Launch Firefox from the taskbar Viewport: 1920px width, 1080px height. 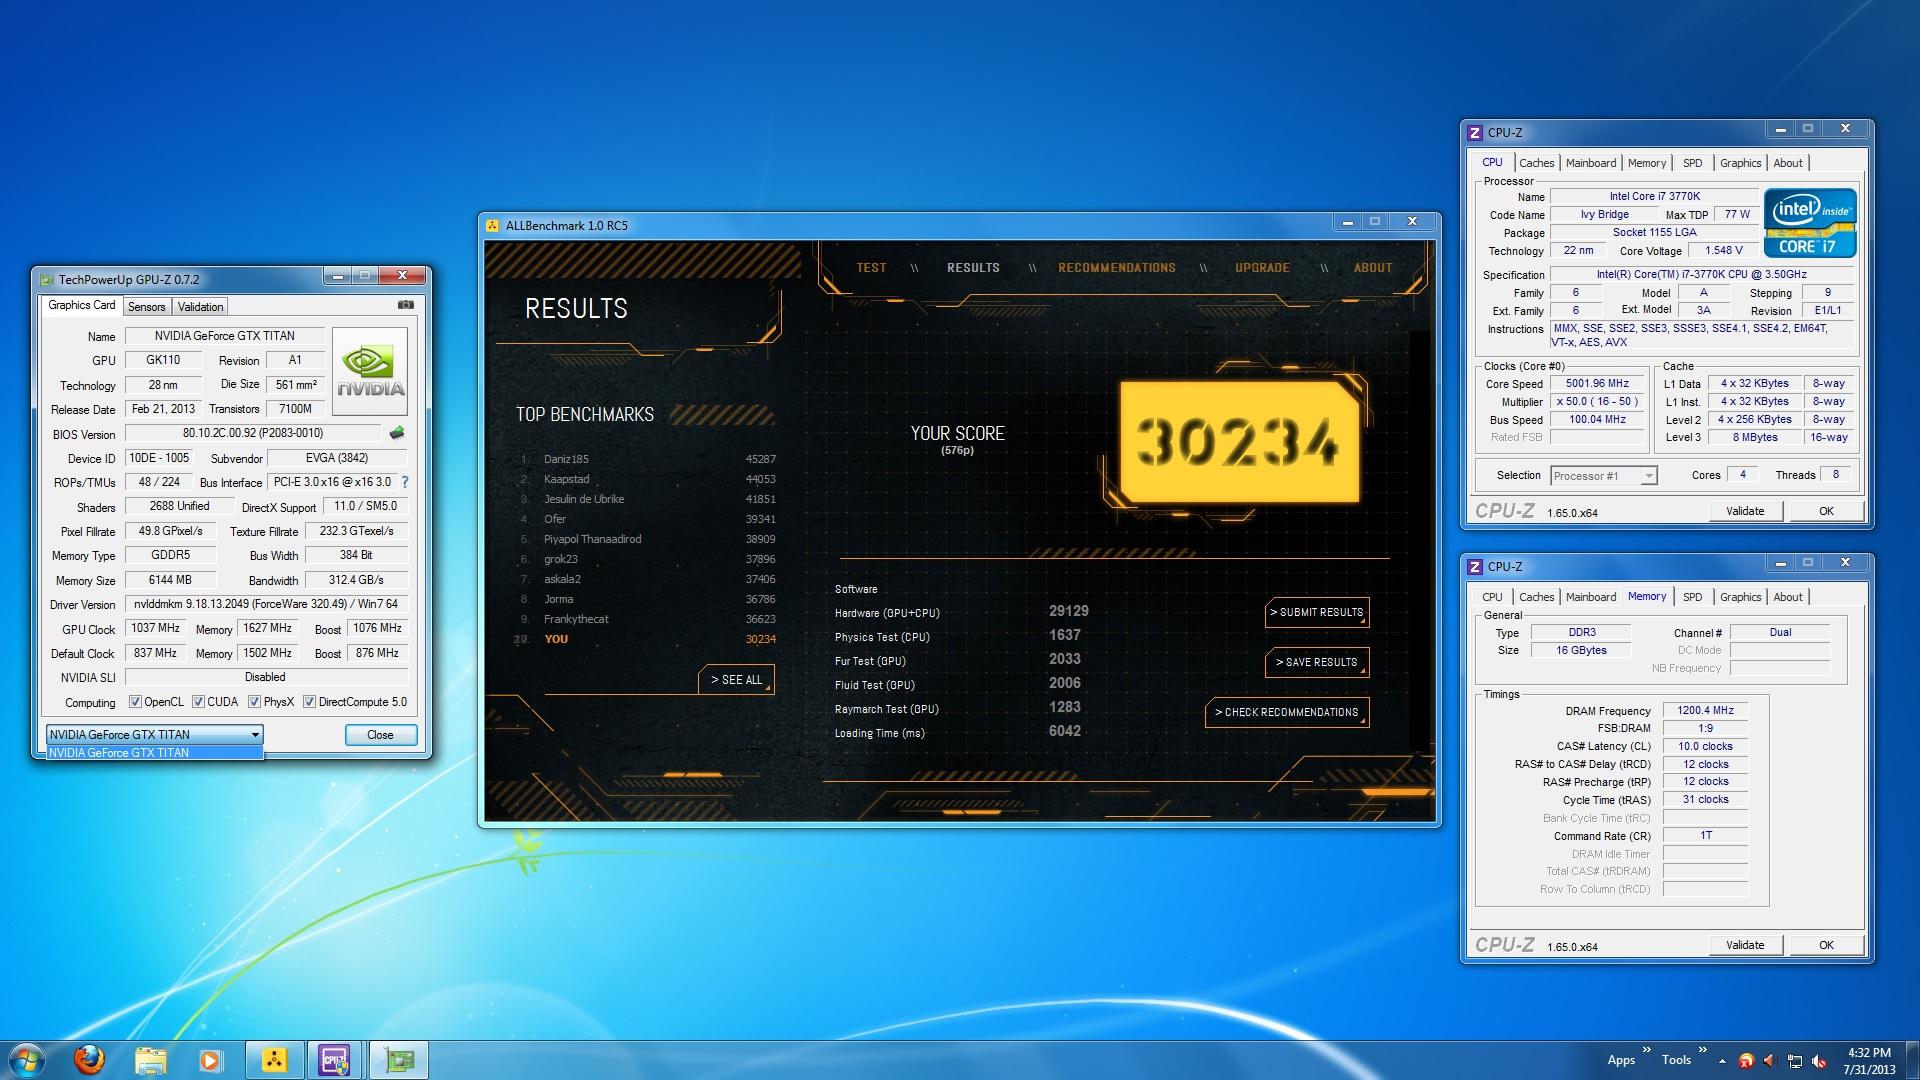coord(89,1059)
